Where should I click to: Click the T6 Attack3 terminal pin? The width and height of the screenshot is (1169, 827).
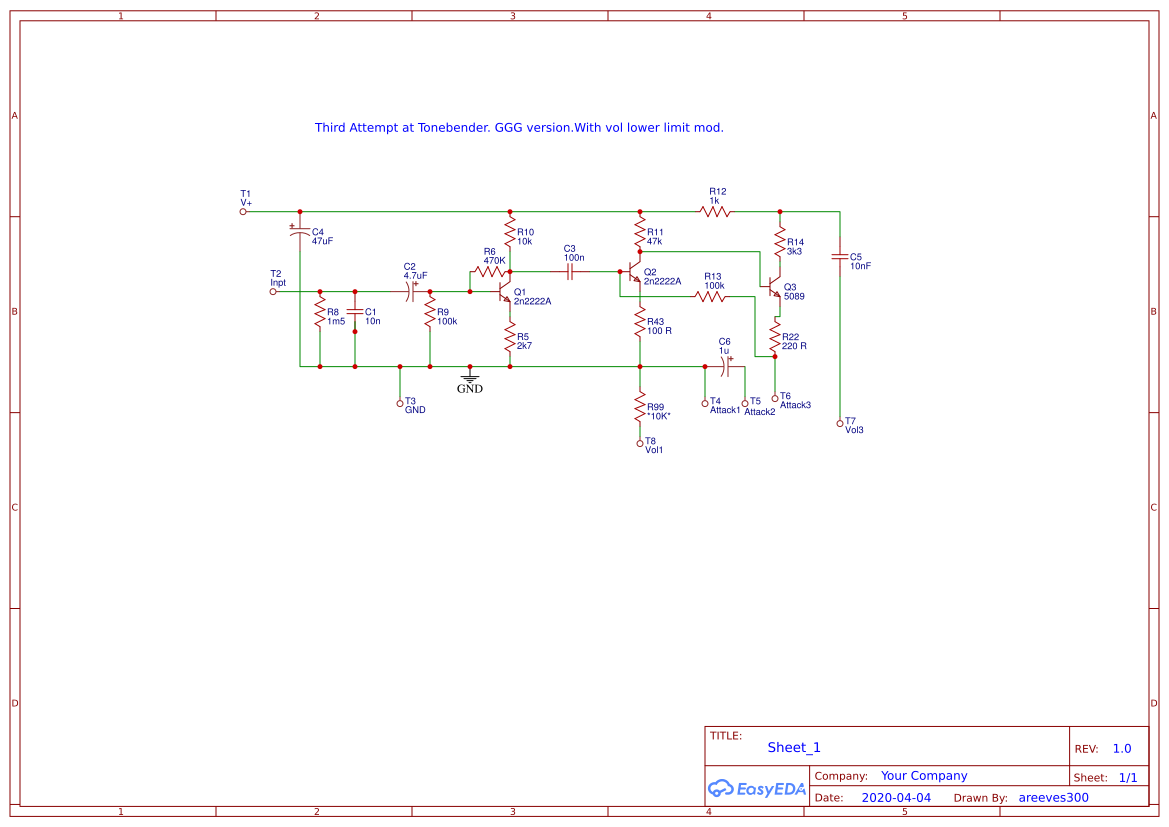[776, 396]
